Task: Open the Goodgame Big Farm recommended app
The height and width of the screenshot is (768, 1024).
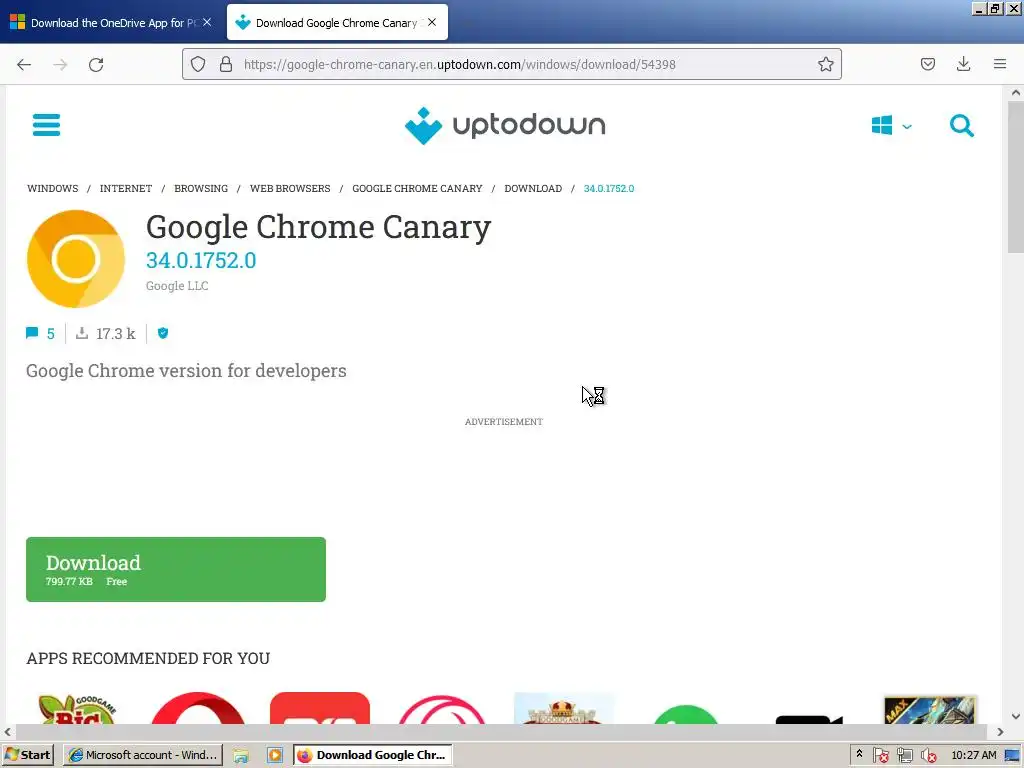Action: pyautogui.click(x=77, y=709)
